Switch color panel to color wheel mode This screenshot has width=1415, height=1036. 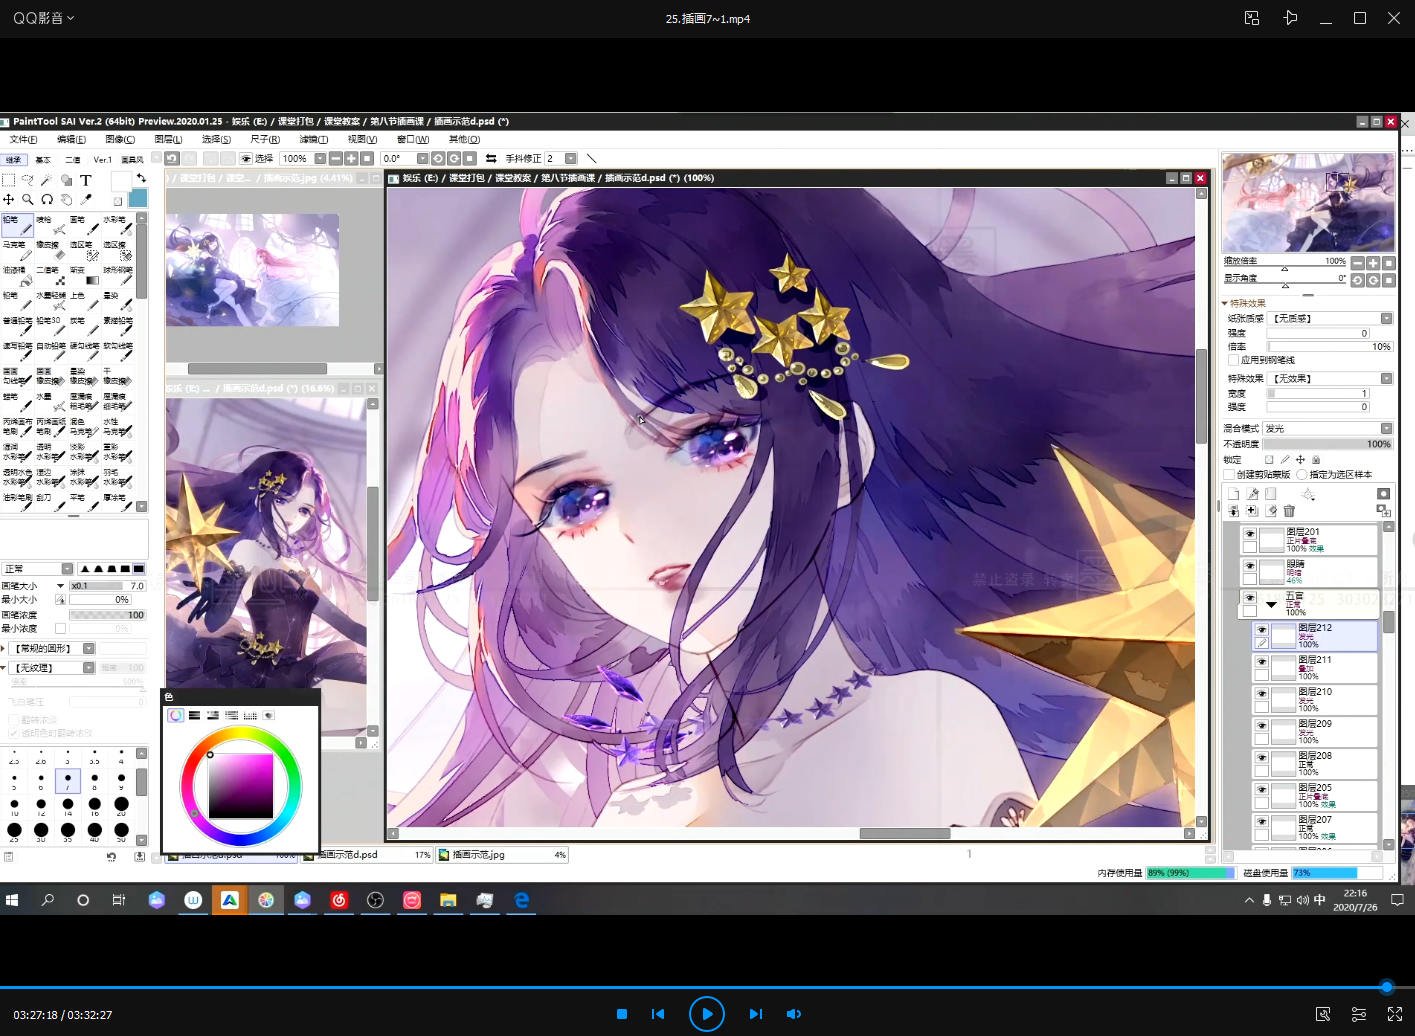pos(175,715)
